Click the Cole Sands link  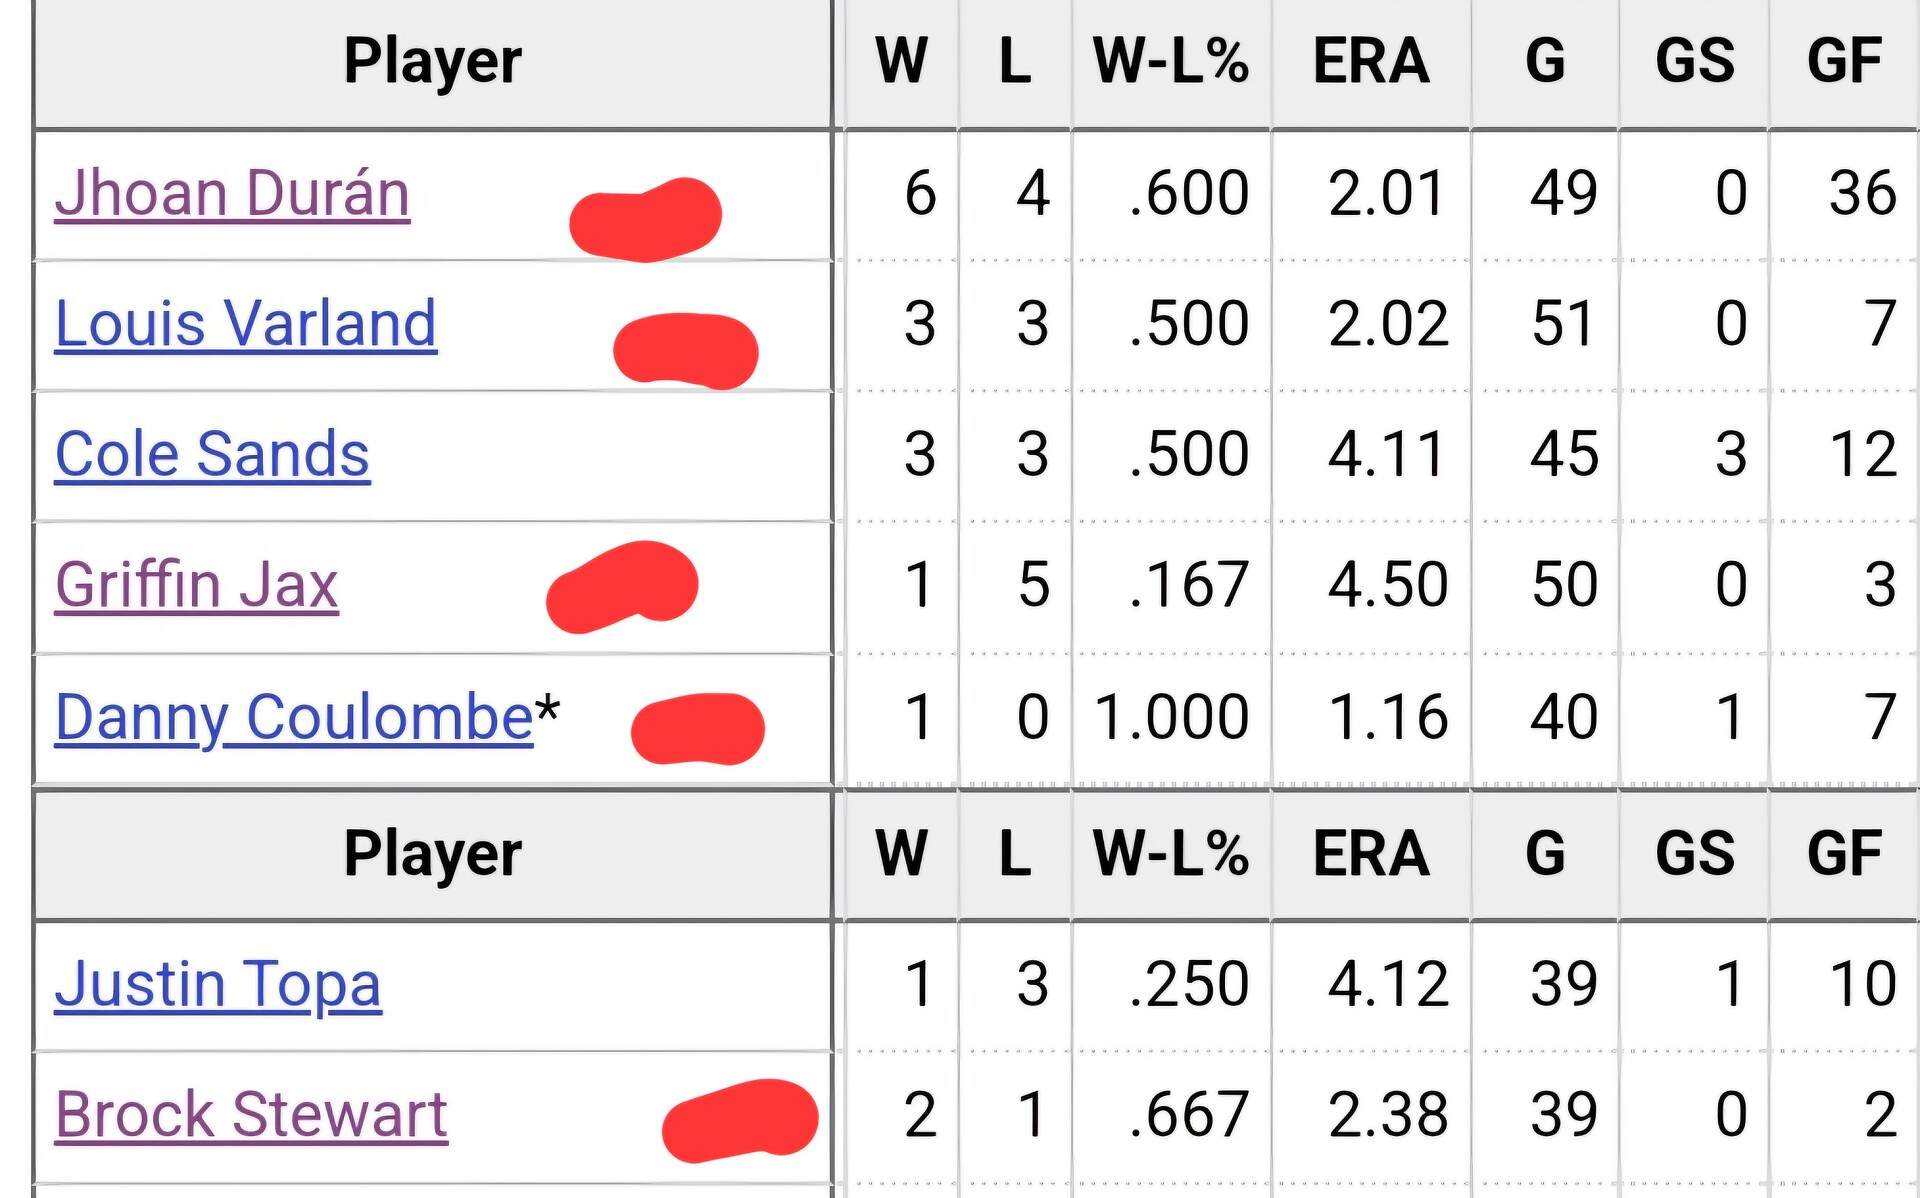[x=212, y=454]
